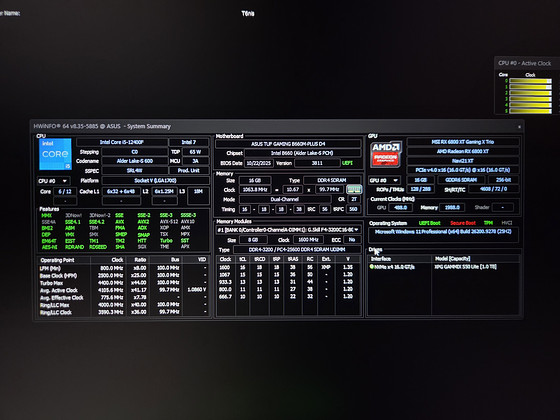This screenshot has height=420, width=560.
Task: Click the AES-NI feature flag
Action: point(49,247)
